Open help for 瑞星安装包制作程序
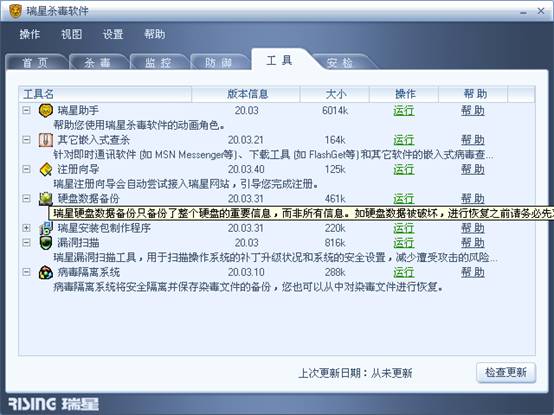Viewport: 554px width, 415px height. (473, 228)
